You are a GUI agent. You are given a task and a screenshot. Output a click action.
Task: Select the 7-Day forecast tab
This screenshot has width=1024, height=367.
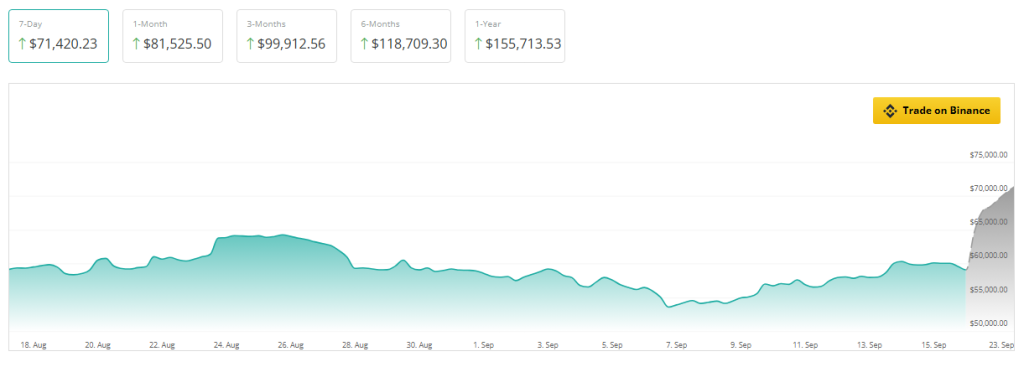59,36
